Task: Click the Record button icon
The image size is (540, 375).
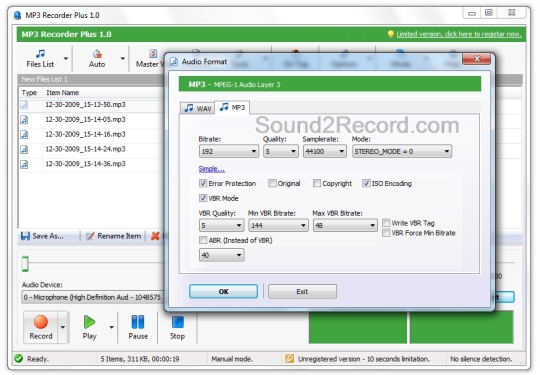Action: click(x=41, y=322)
